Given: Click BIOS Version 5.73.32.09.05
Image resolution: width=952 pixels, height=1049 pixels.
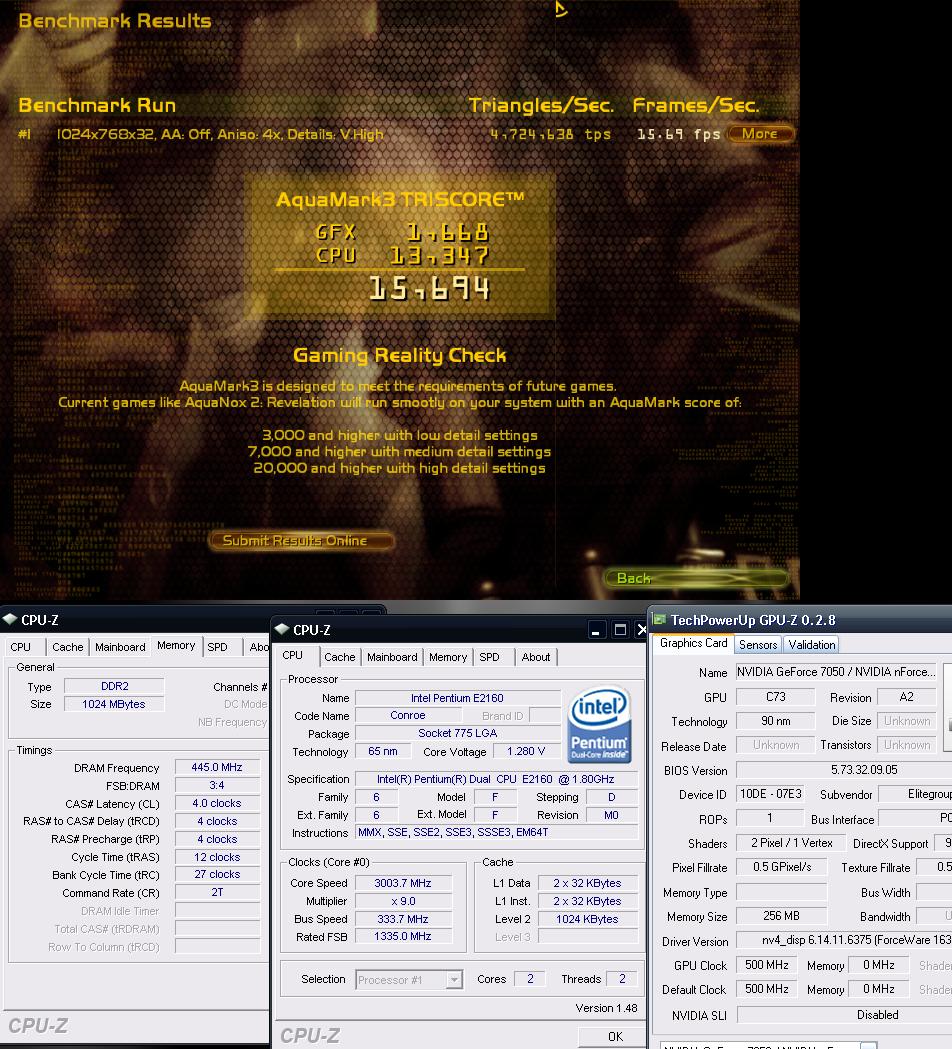Looking at the screenshot, I should tap(846, 770).
